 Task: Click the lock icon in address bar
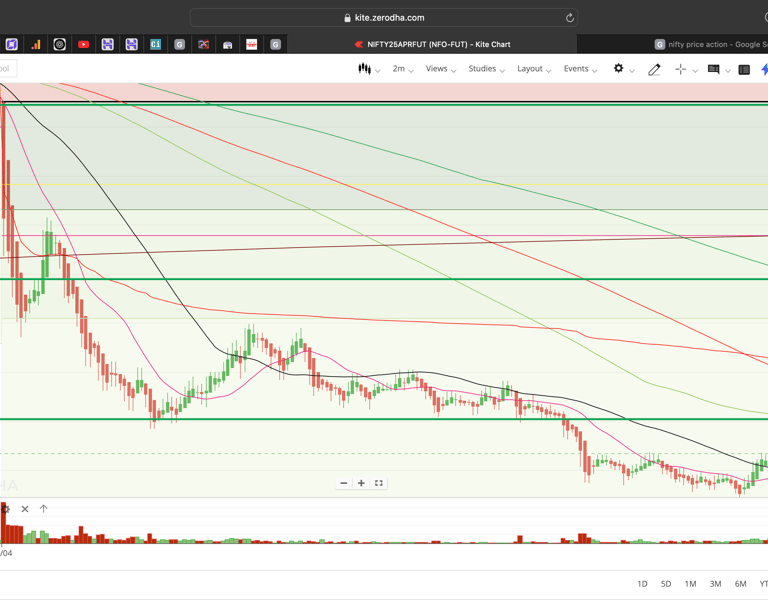click(347, 18)
